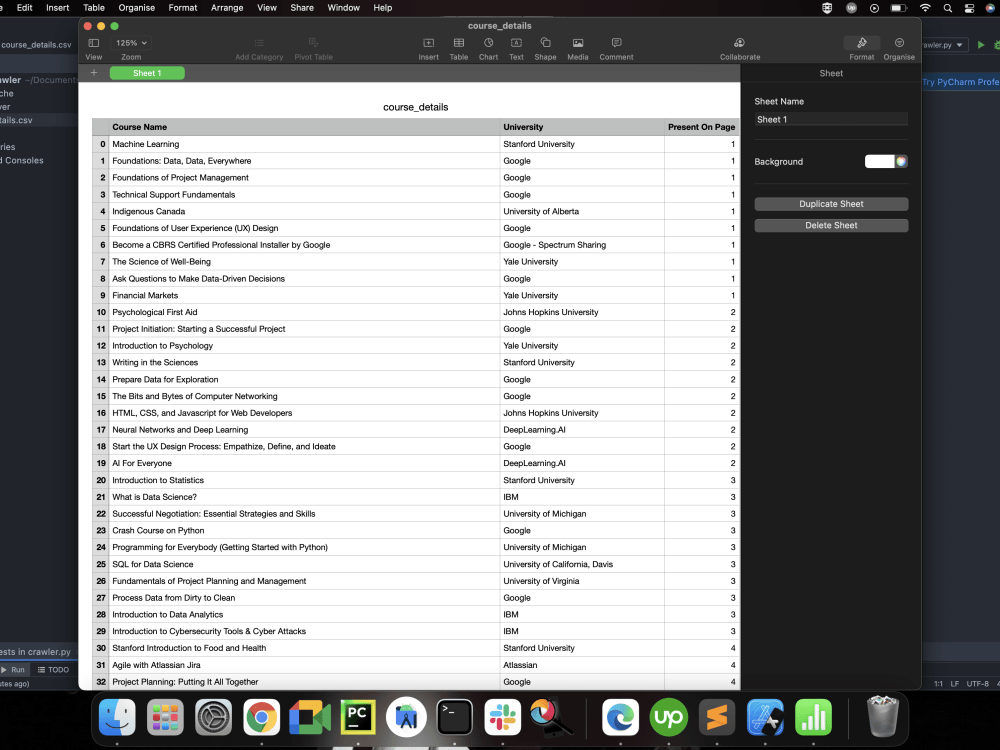Open the 125% zoom dropdown

coord(131,43)
